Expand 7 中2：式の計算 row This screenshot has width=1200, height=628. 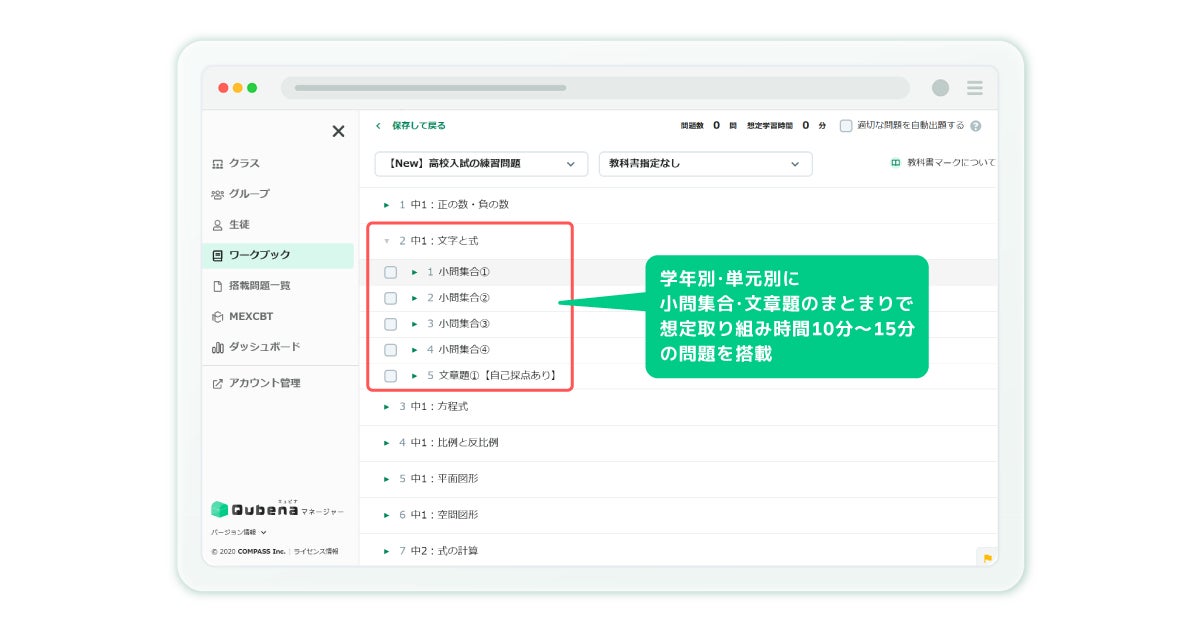[678, 551]
